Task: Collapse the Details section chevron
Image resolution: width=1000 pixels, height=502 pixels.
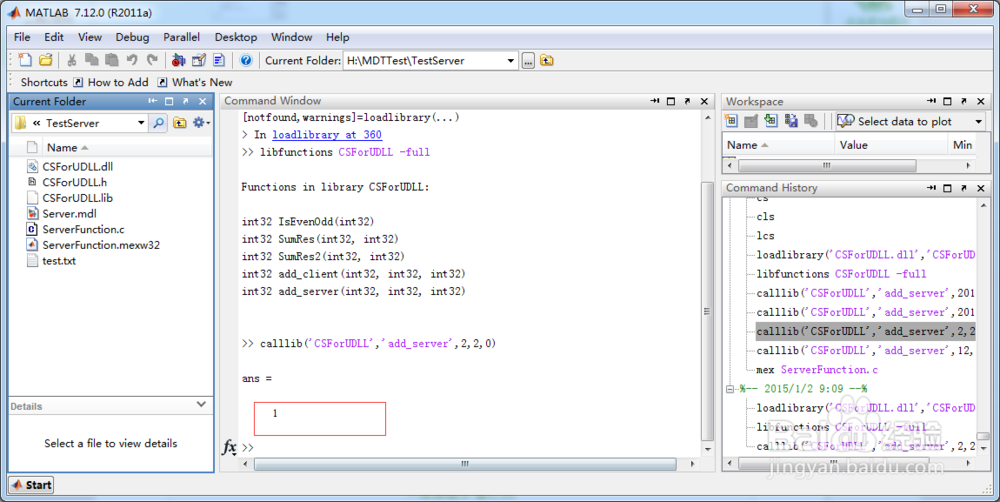Action: [202, 404]
